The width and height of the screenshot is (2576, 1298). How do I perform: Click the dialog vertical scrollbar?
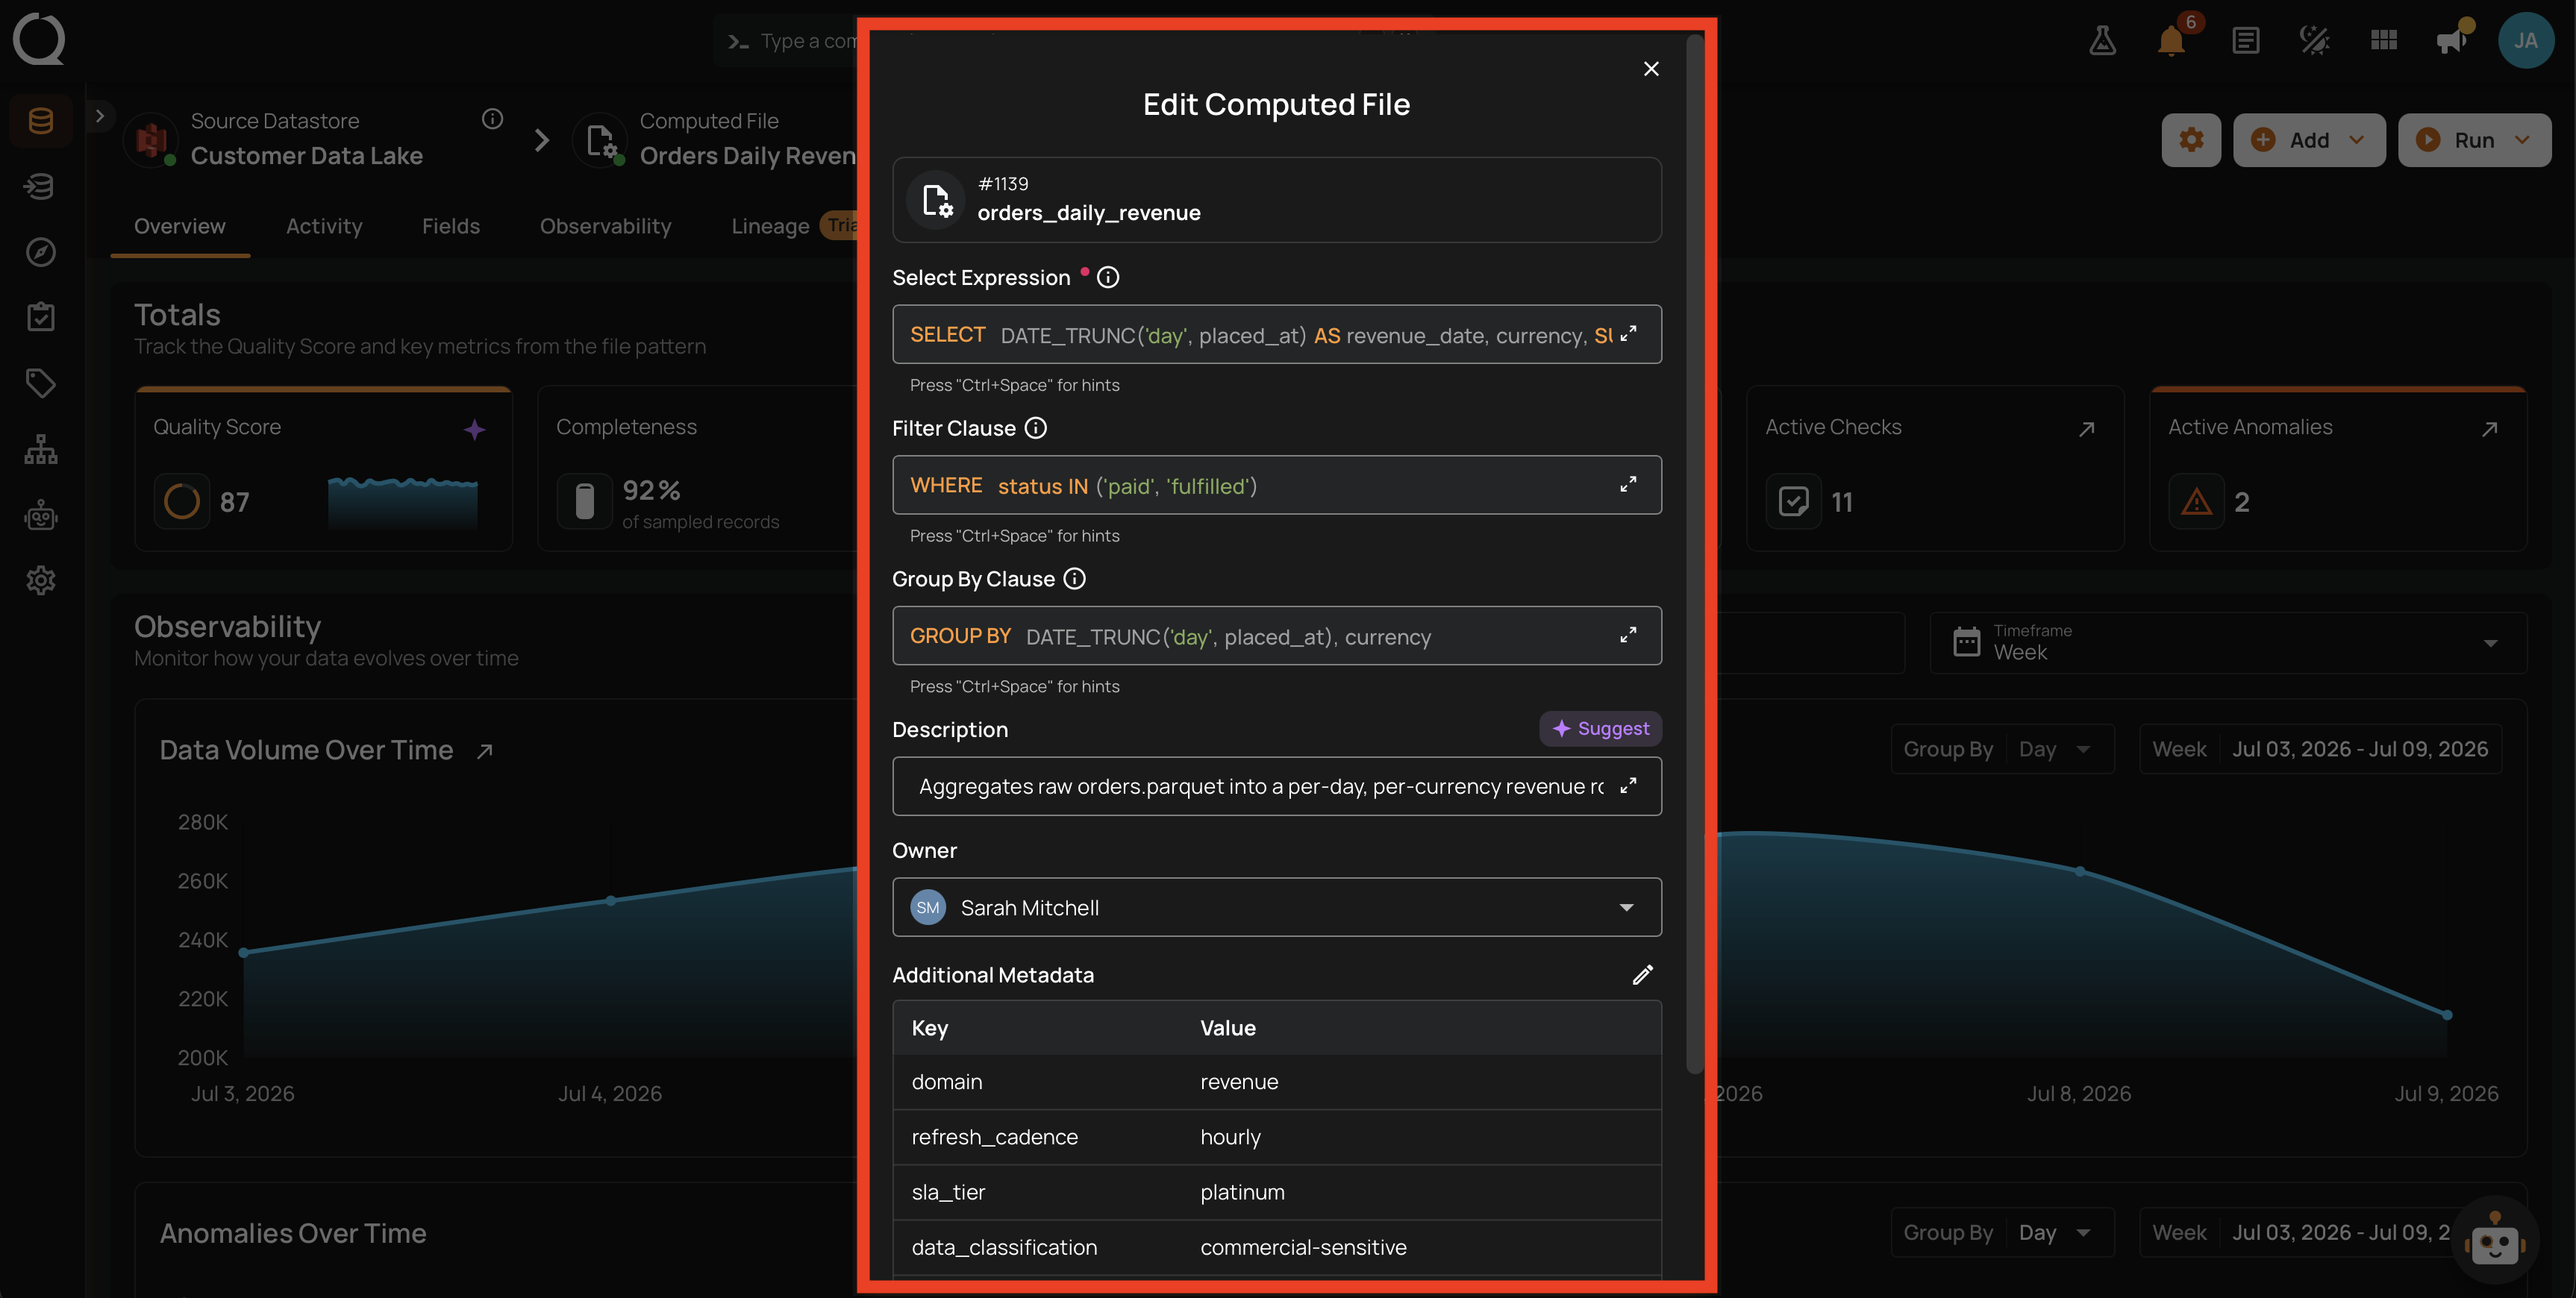(x=1694, y=555)
